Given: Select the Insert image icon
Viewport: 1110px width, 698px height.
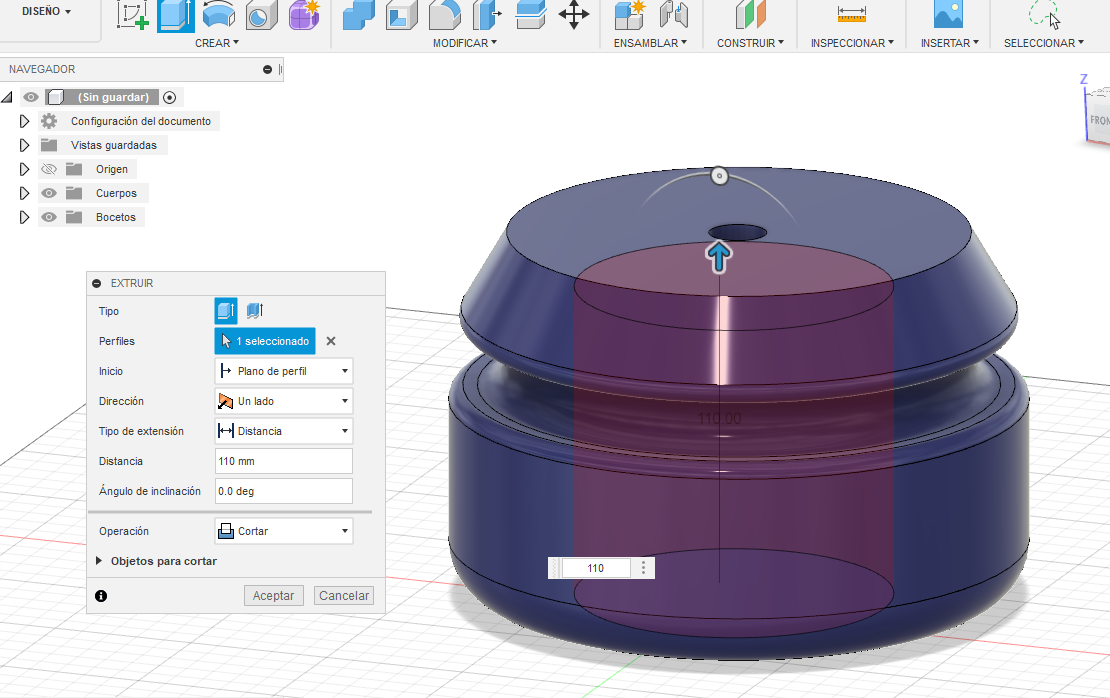Looking at the screenshot, I should pos(947,14).
